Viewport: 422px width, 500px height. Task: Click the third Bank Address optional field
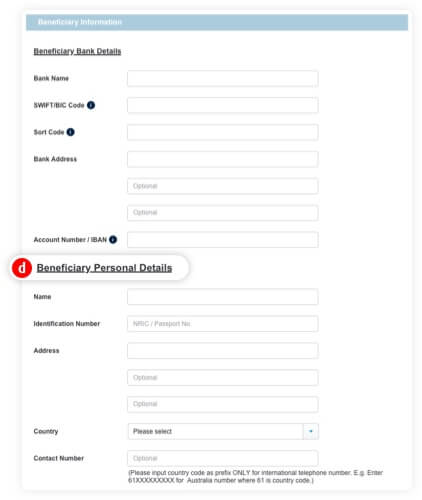(223, 213)
